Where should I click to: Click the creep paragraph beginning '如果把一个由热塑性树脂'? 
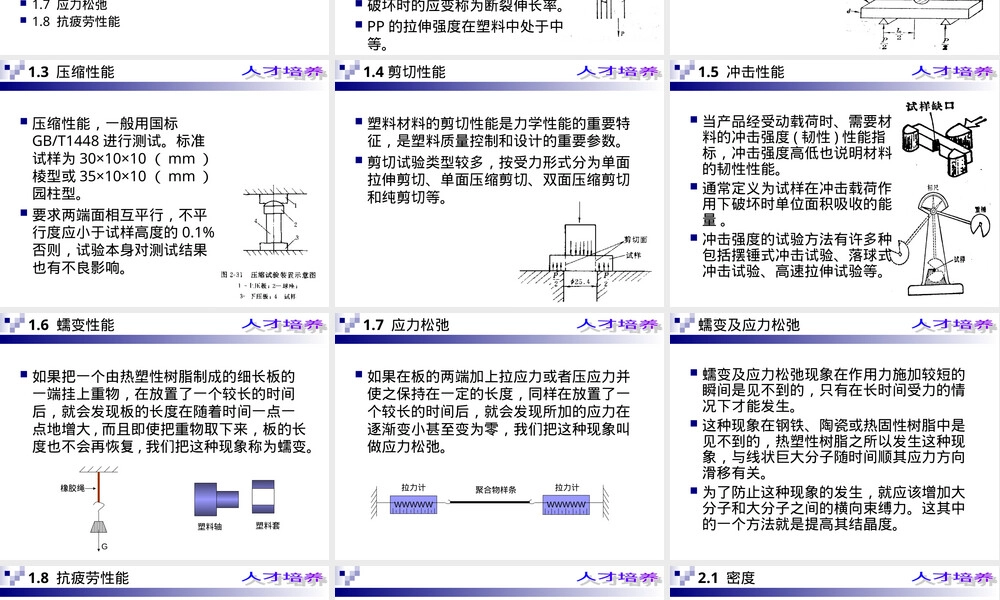pos(172,411)
